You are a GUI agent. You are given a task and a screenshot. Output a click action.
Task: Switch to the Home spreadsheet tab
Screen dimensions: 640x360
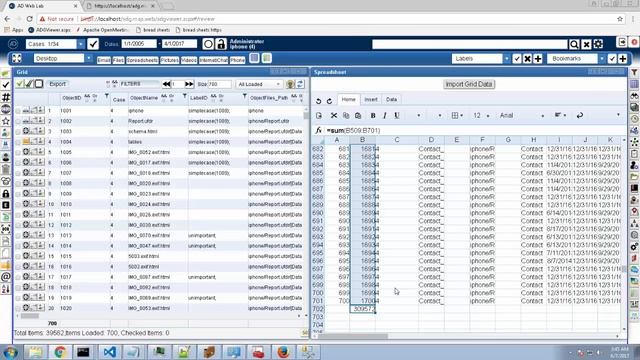349,99
